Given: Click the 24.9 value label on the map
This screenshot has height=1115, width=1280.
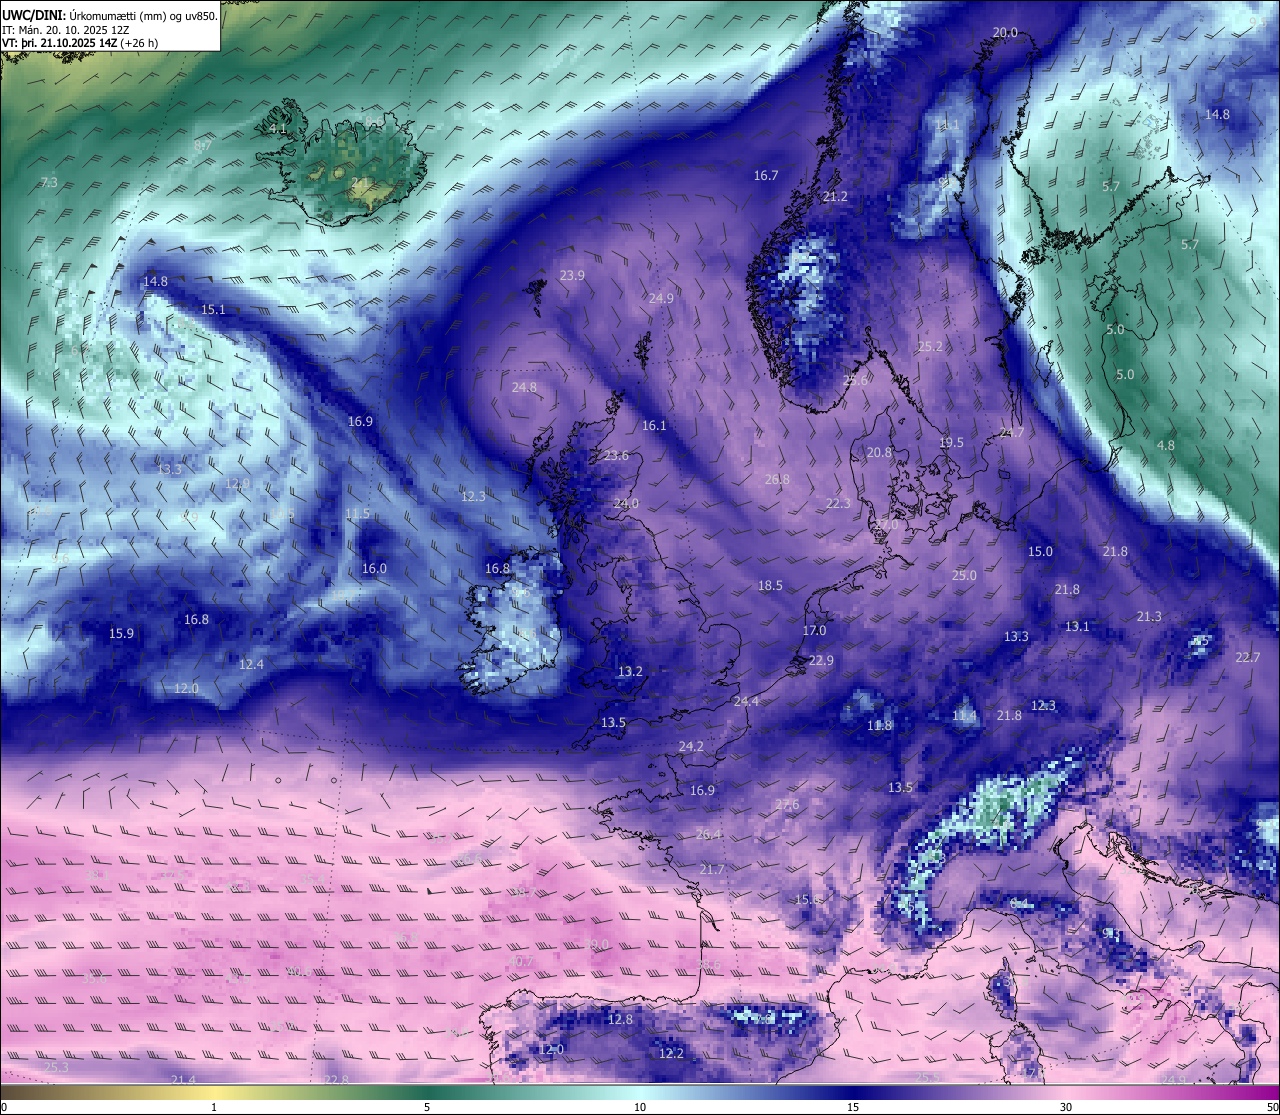Looking at the screenshot, I should 661,299.
